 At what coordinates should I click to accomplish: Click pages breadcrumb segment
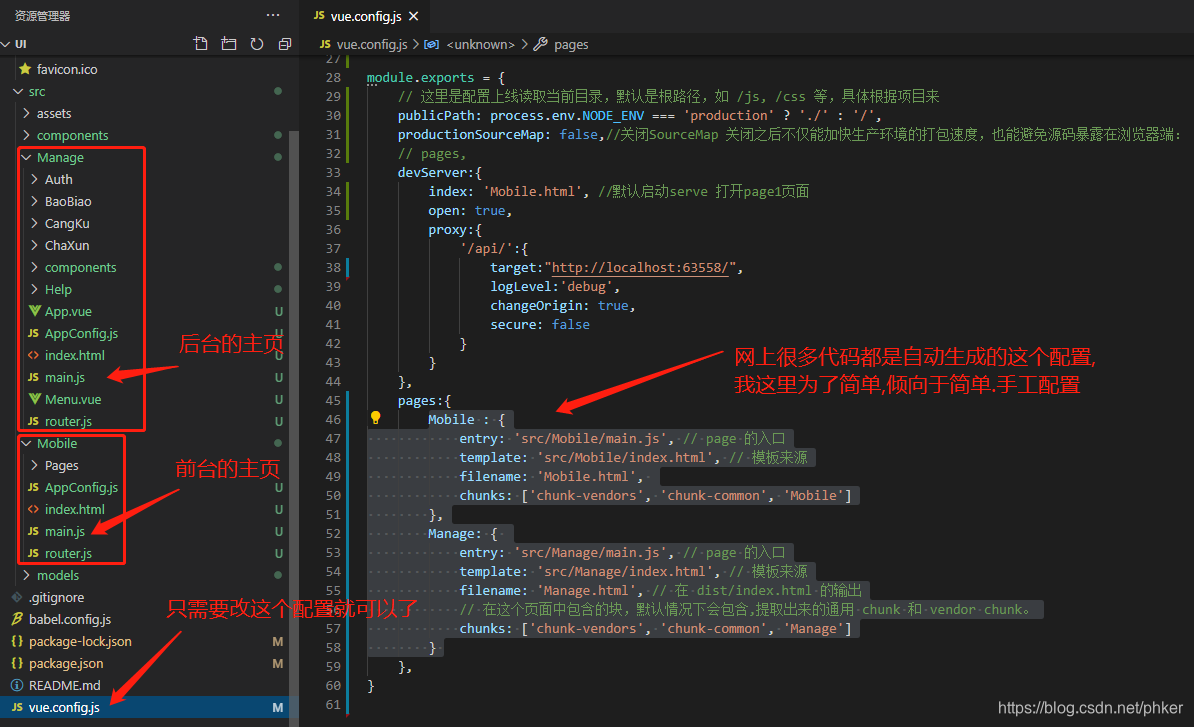click(x=571, y=44)
